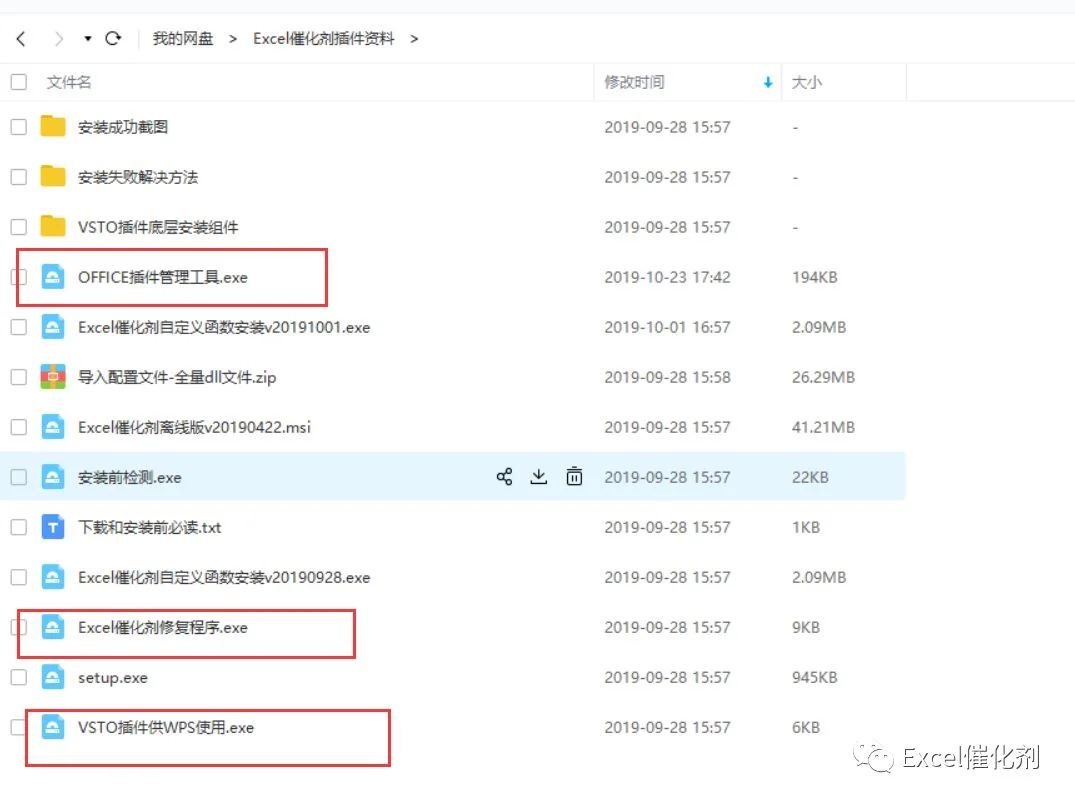Toggle sort direction arrow on 修改时间
The image size is (1075, 804).
coord(768,82)
